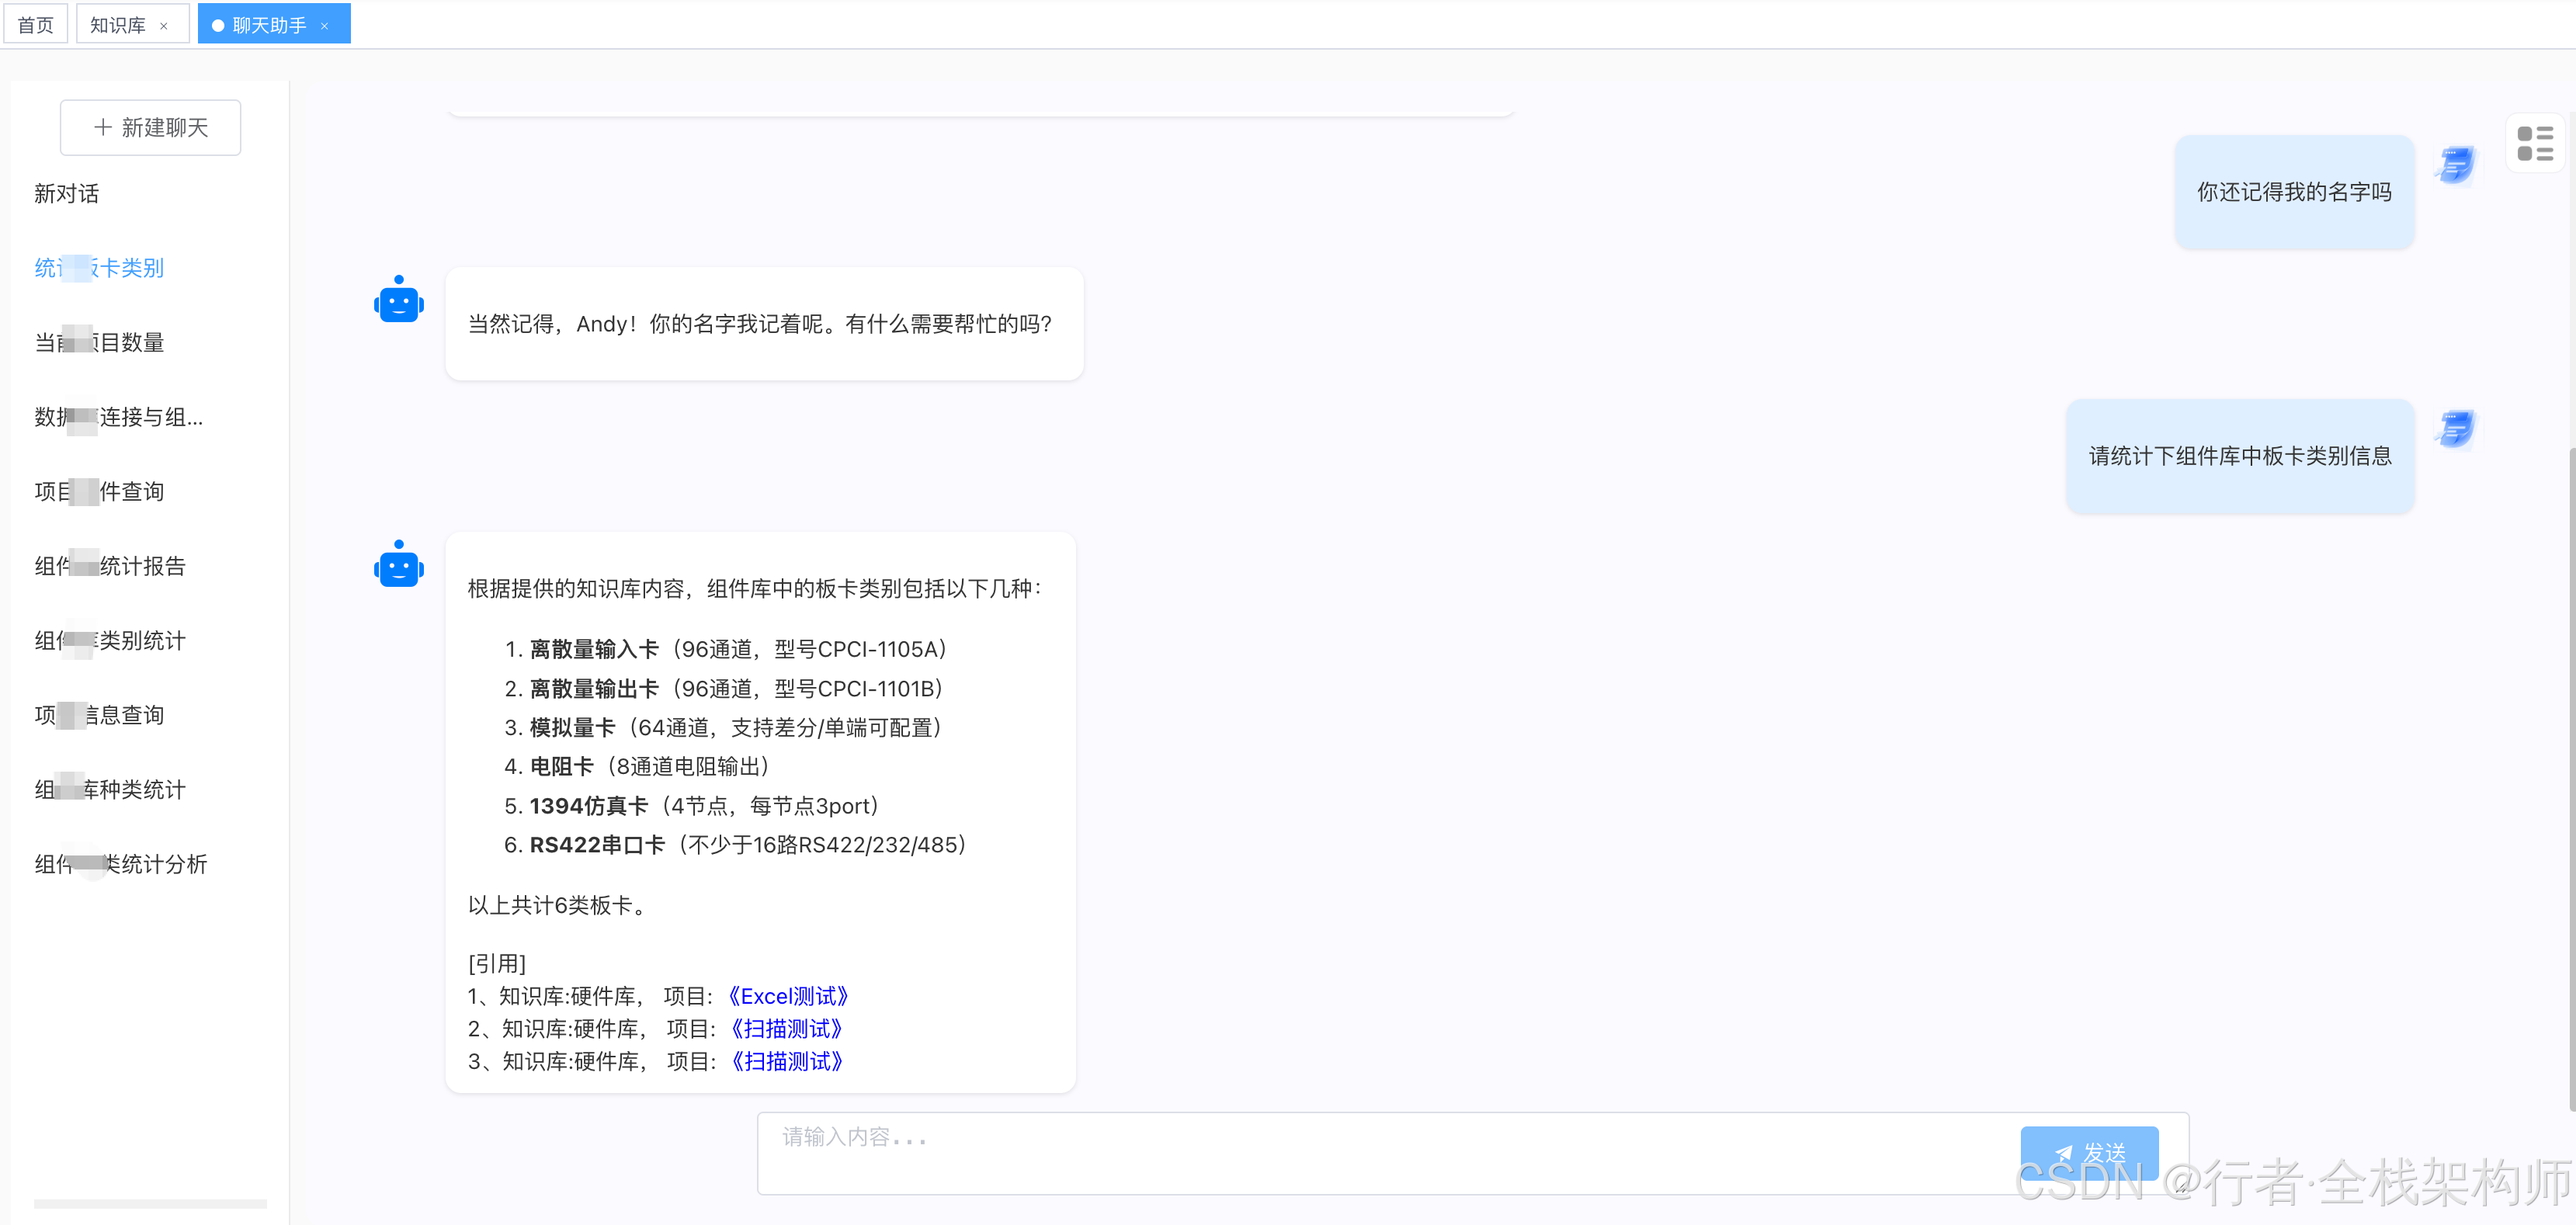Open 《扫描测试》 link in reference 3
The width and height of the screenshot is (2576, 1225).
coord(787,1061)
